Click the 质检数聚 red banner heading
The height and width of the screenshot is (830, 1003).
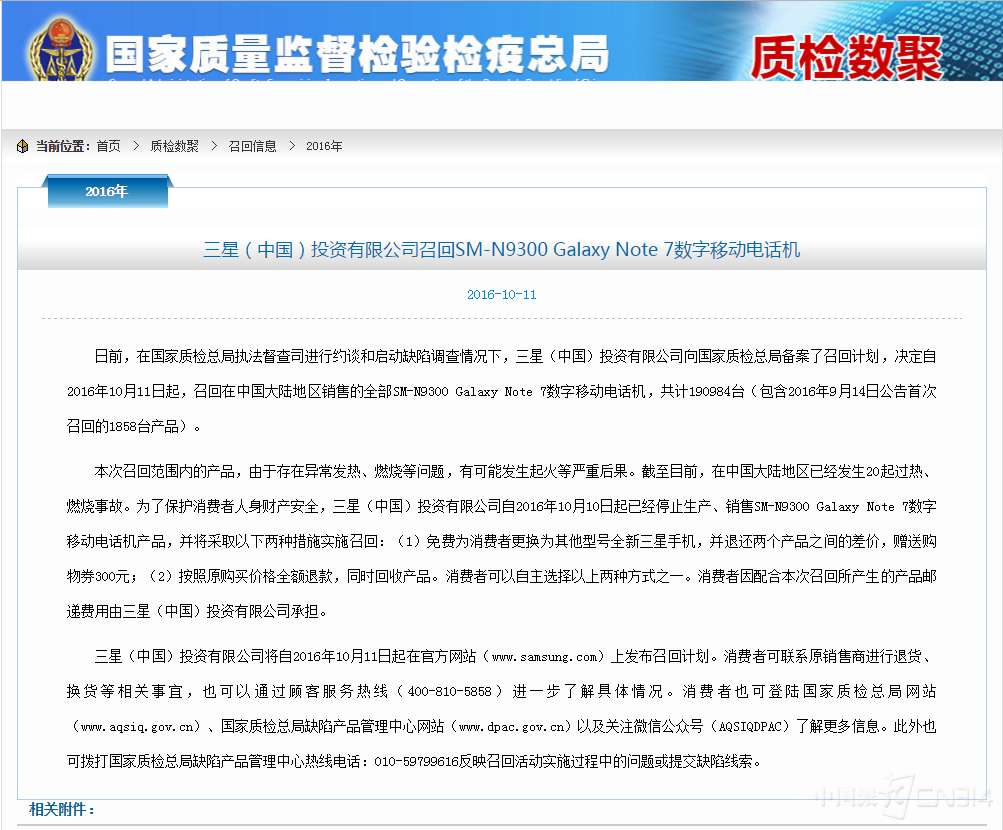846,58
